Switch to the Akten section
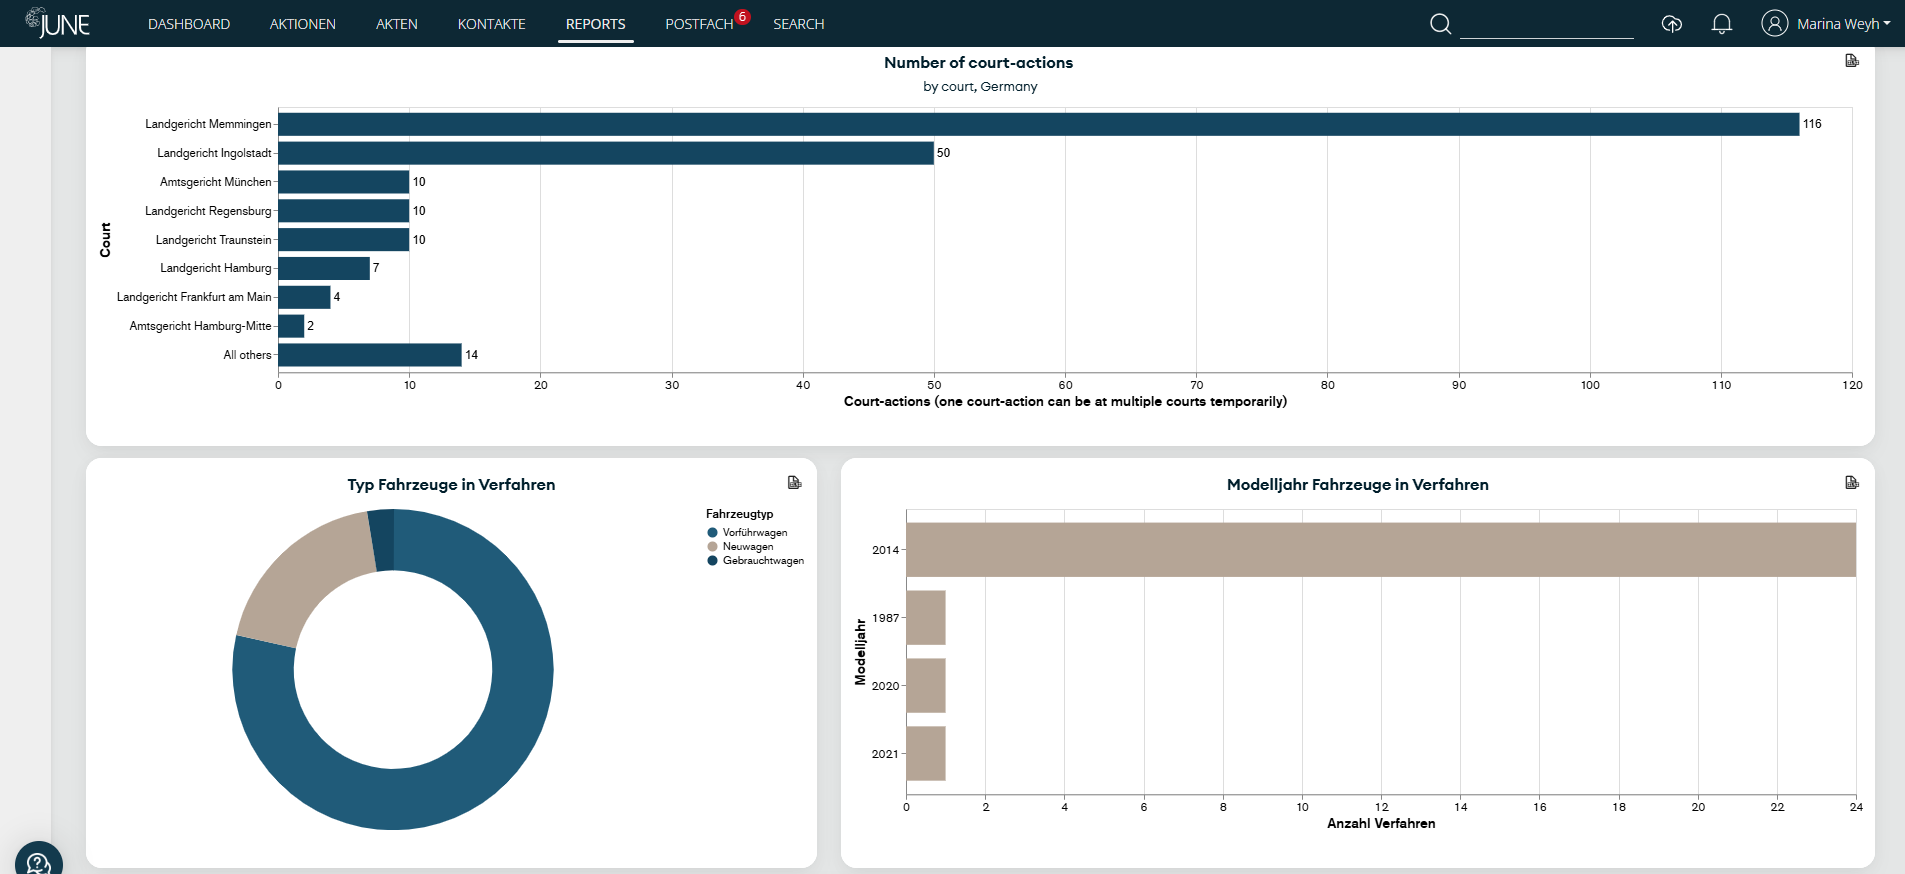The image size is (1905, 874). click(x=396, y=24)
